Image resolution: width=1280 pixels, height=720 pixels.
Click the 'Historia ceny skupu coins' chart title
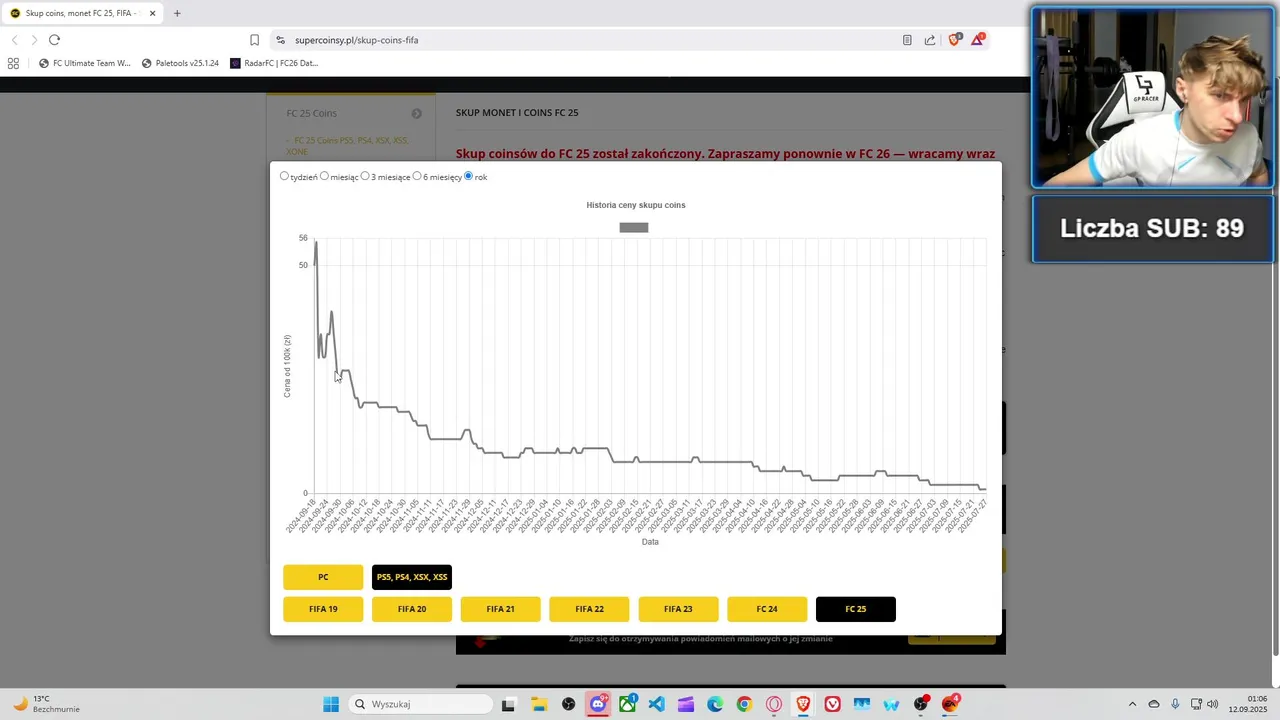[x=636, y=205]
